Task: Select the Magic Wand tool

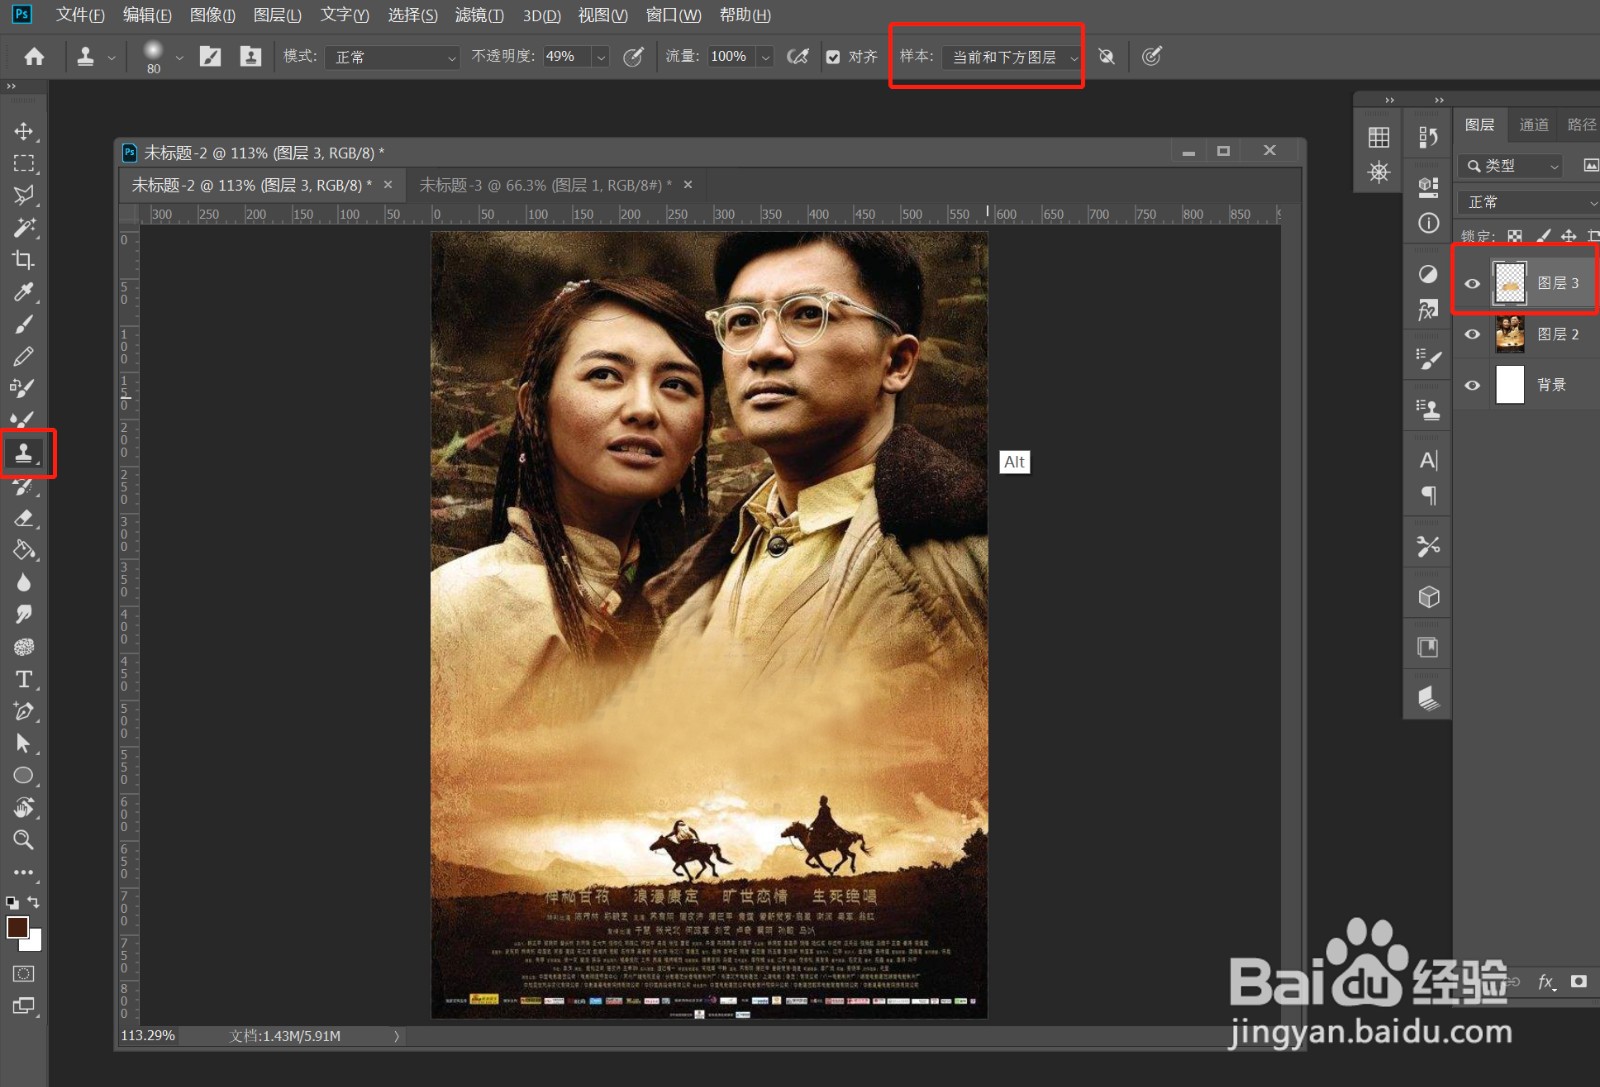Action: pos(24,227)
